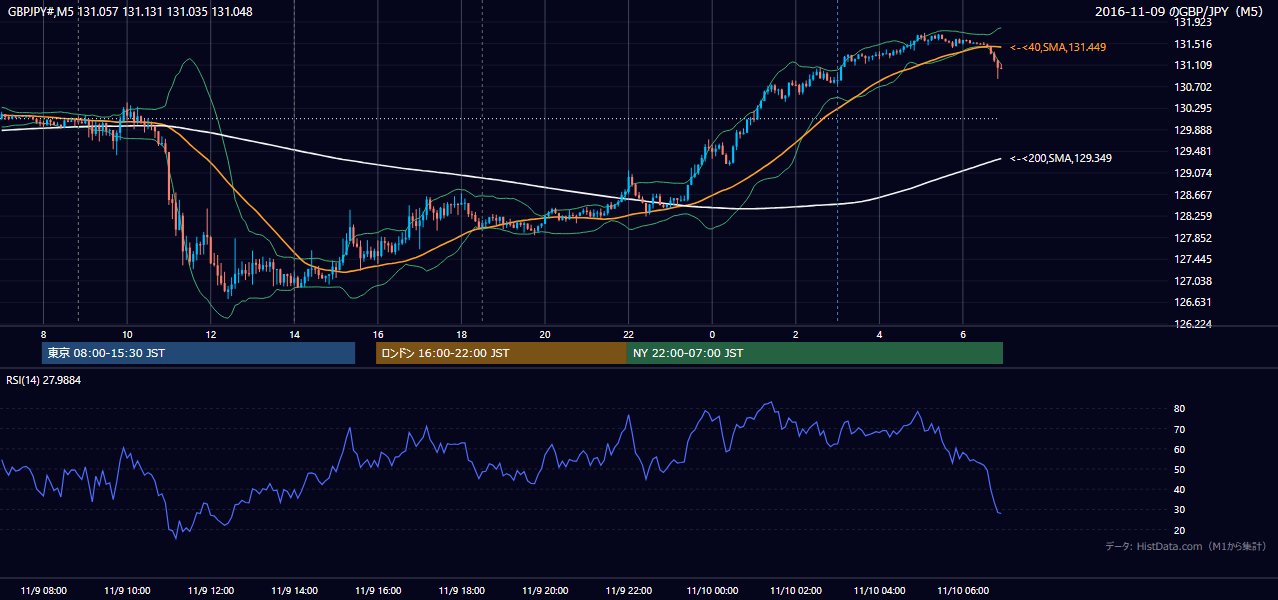The width and height of the screenshot is (1278, 600).
Task: Click hour 12 on price chart axis
Action: click(211, 334)
